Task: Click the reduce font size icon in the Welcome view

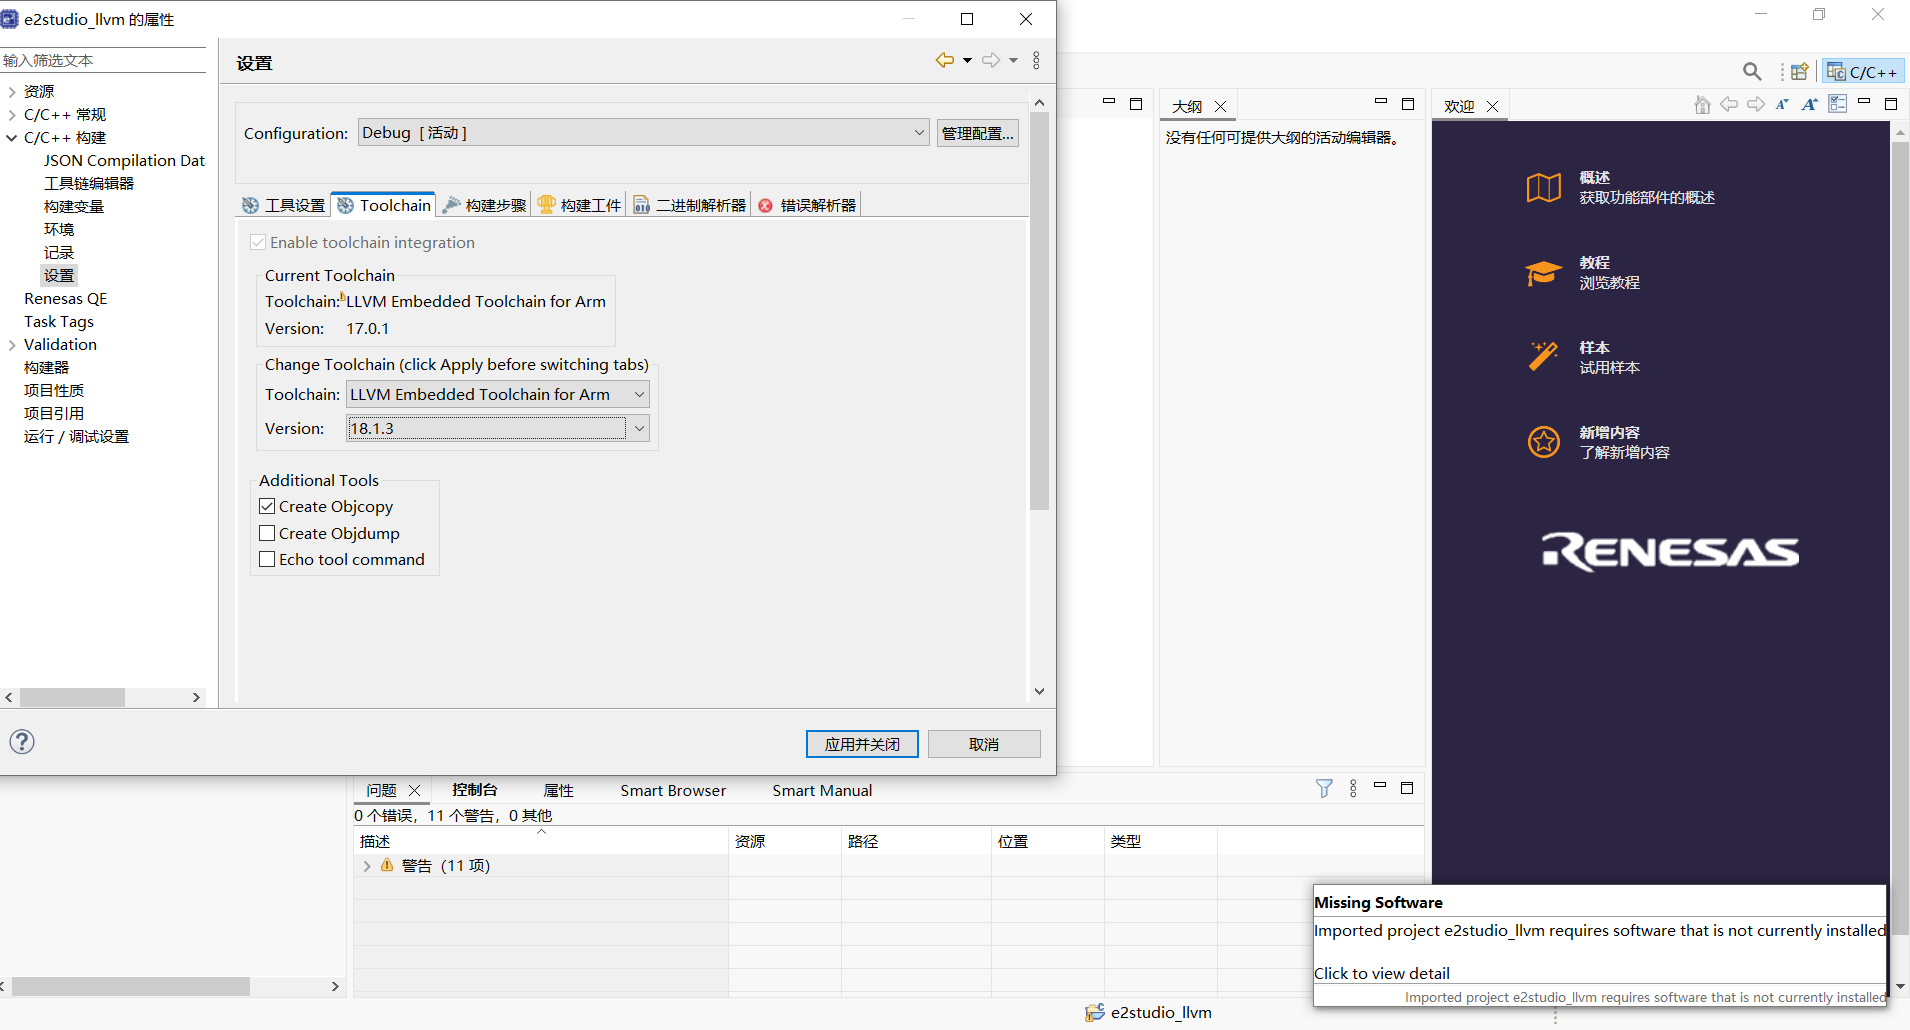Action: tap(1782, 104)
